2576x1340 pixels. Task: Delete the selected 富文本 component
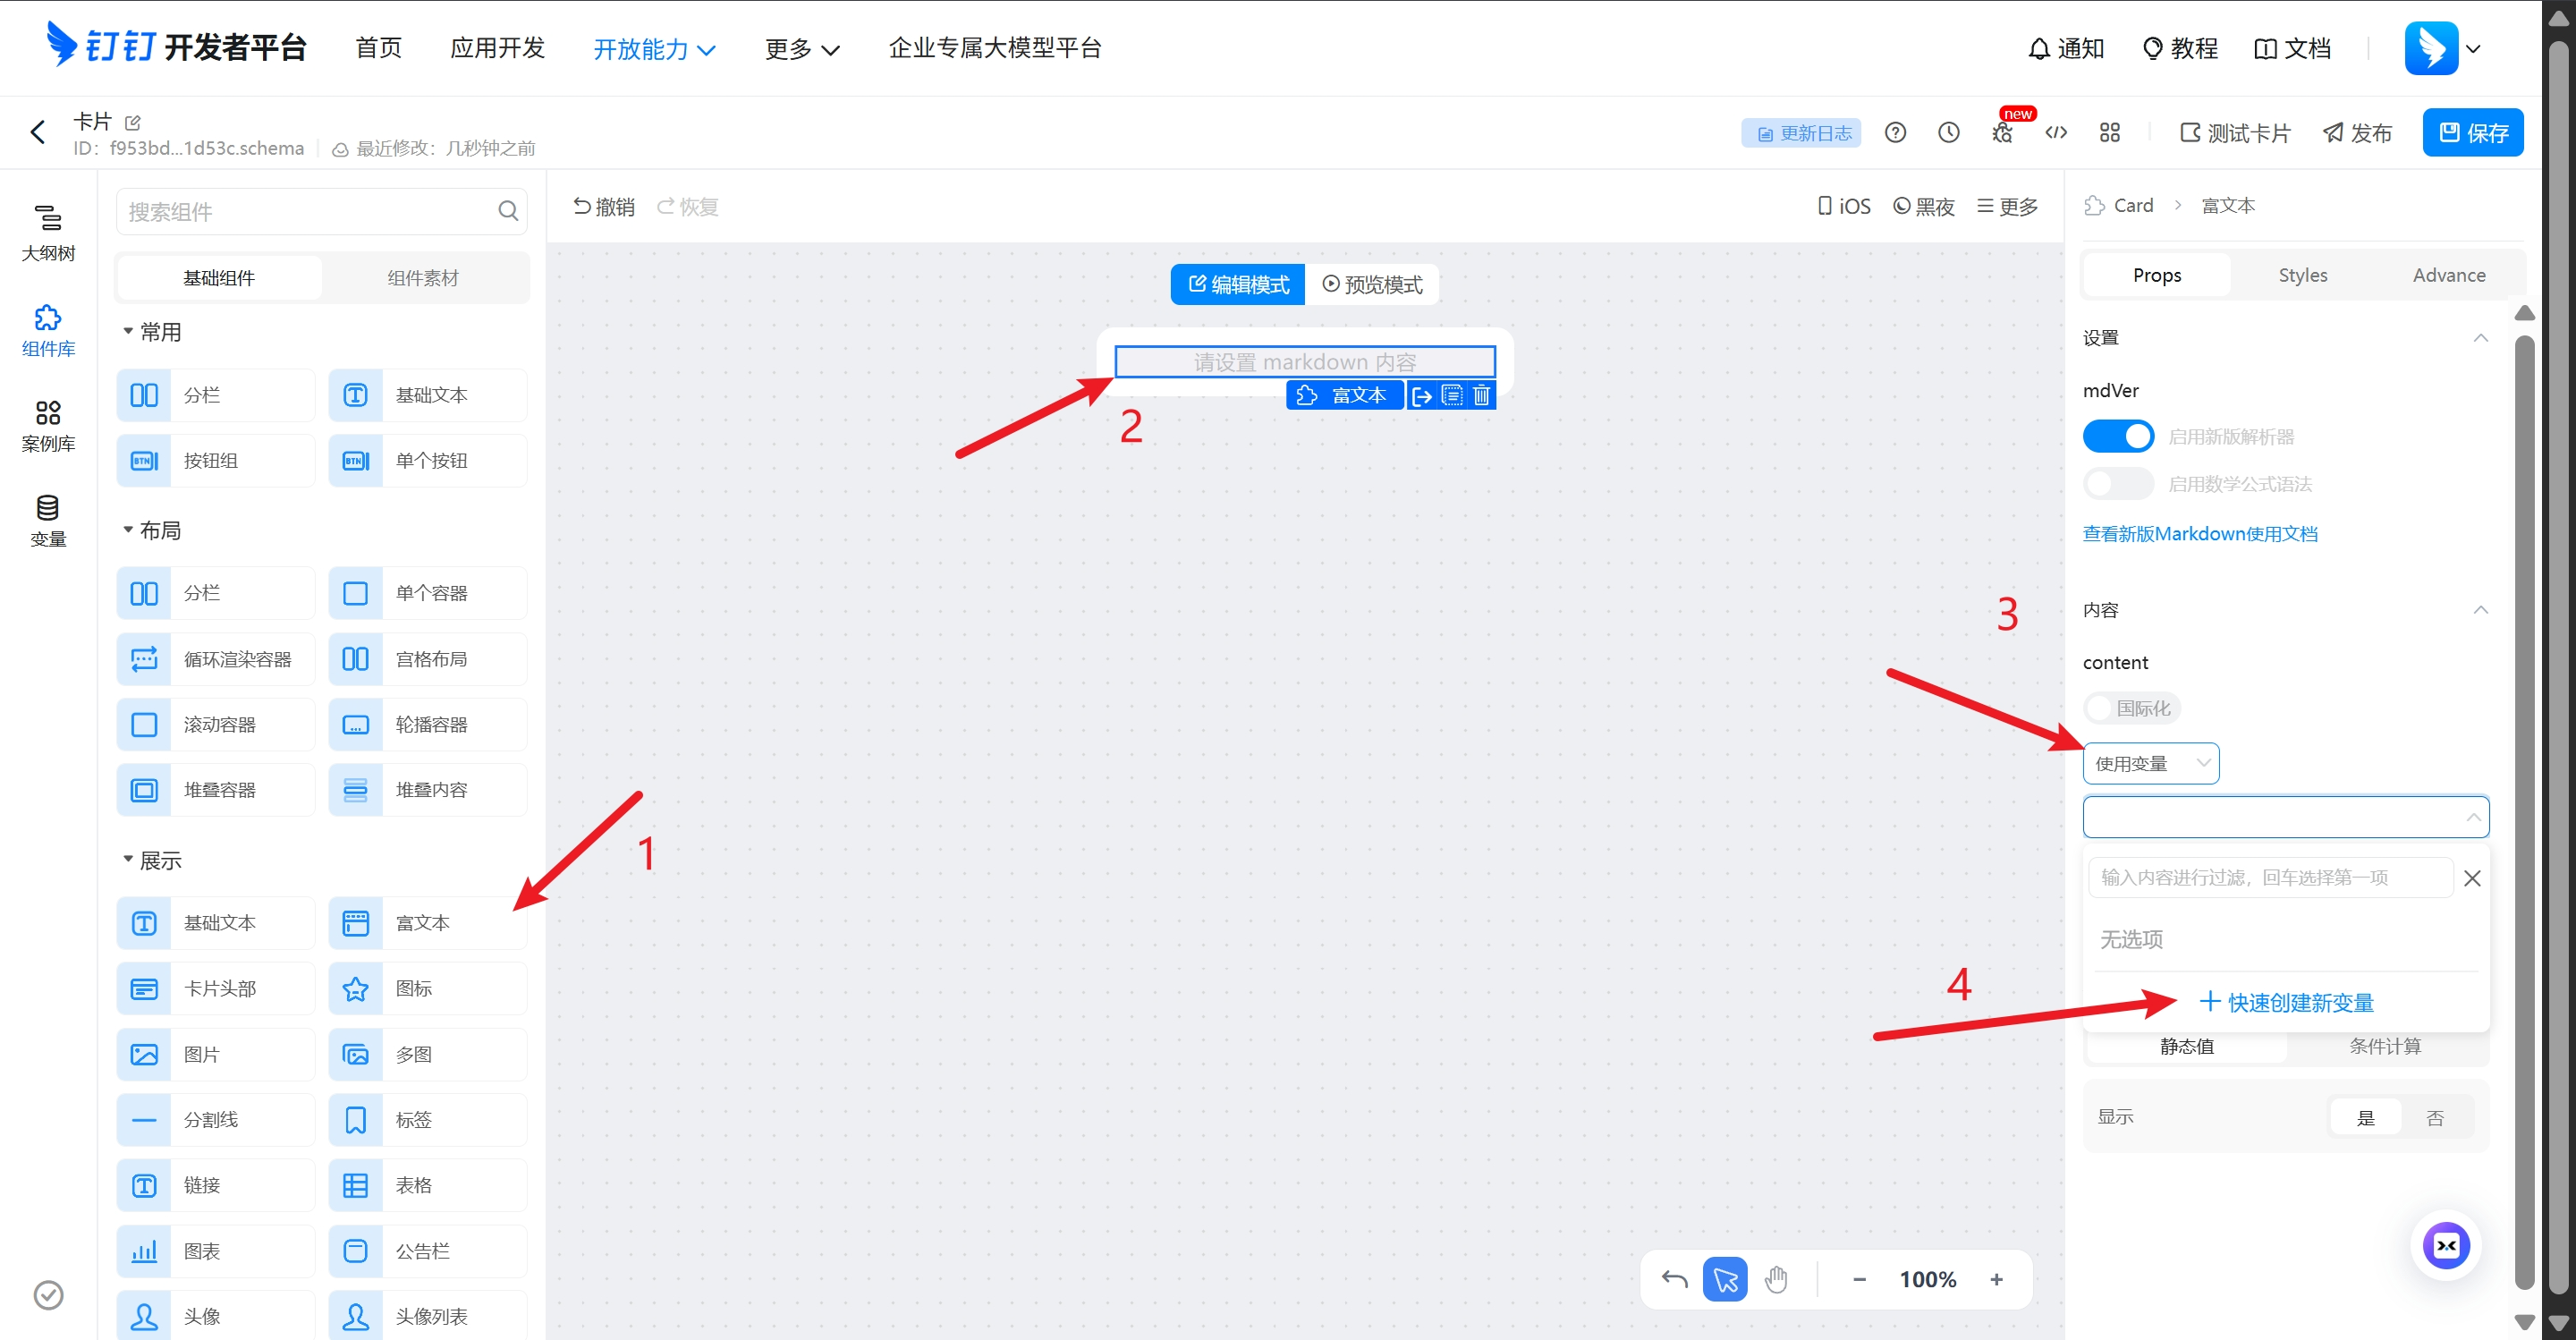(x=1482, y=396)
